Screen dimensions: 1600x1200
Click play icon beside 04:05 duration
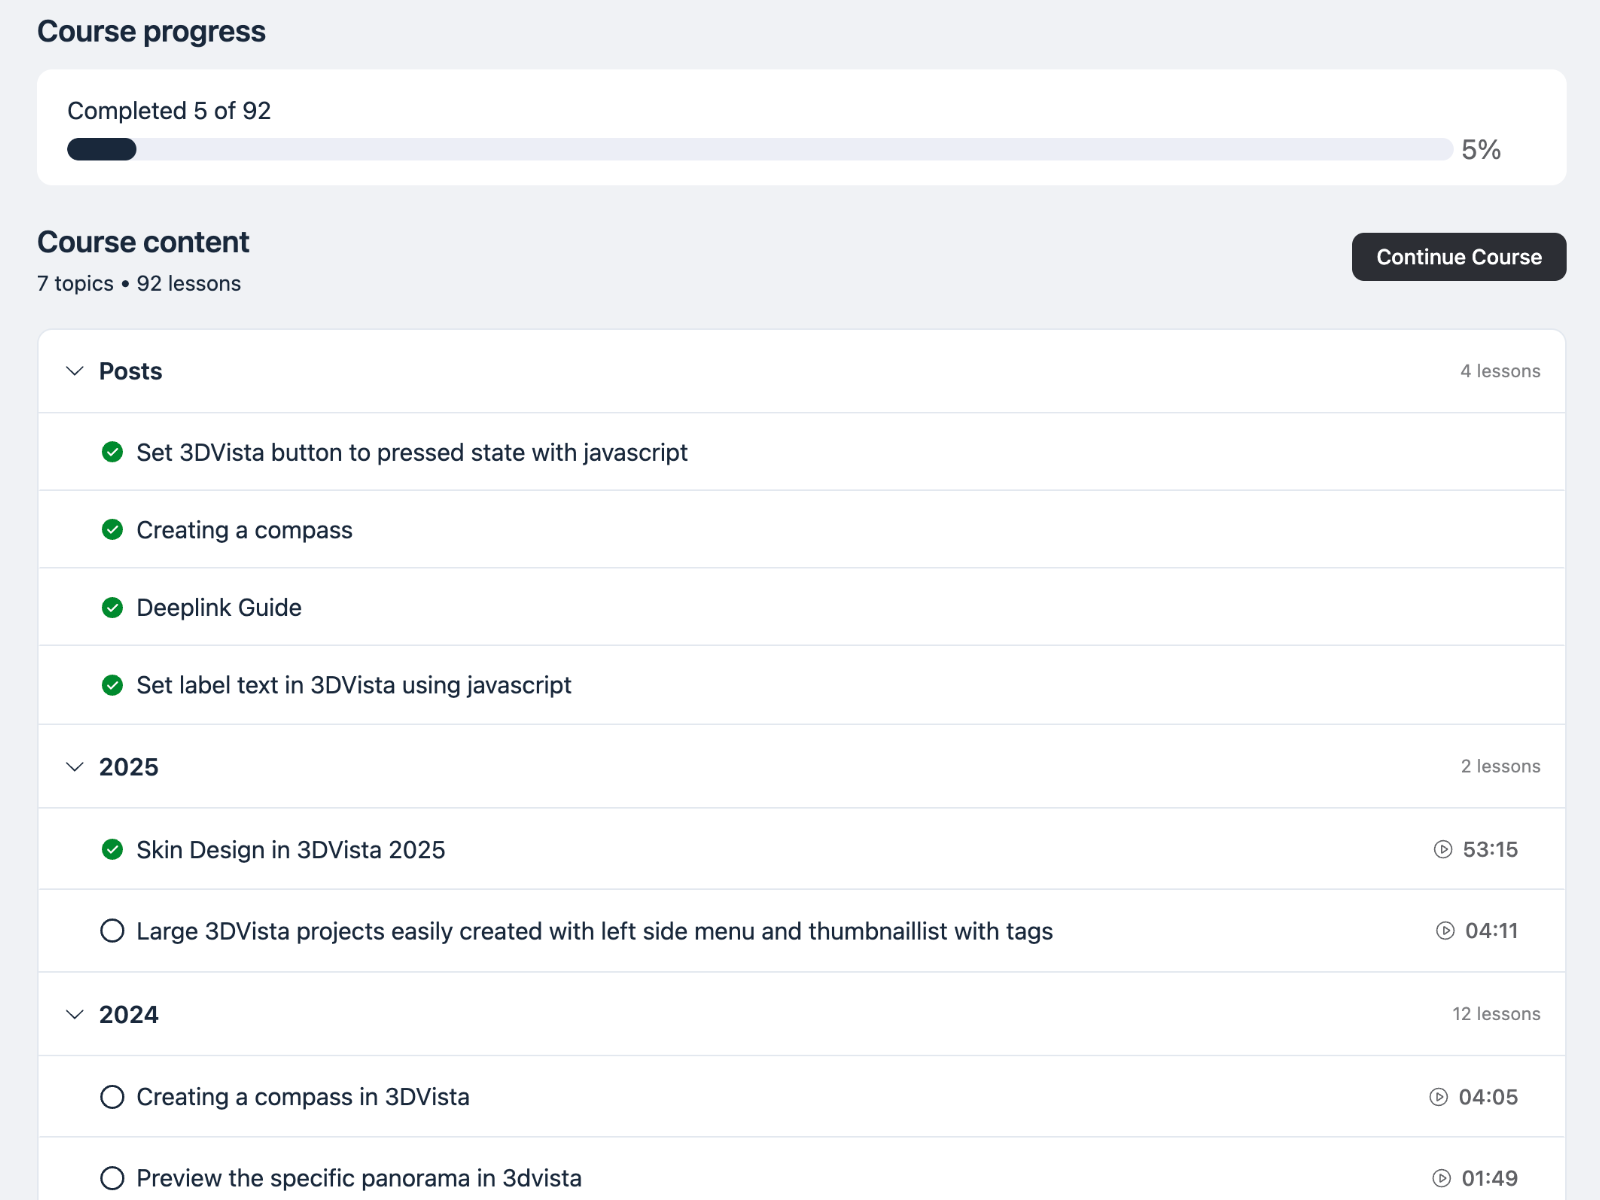1439,1097
